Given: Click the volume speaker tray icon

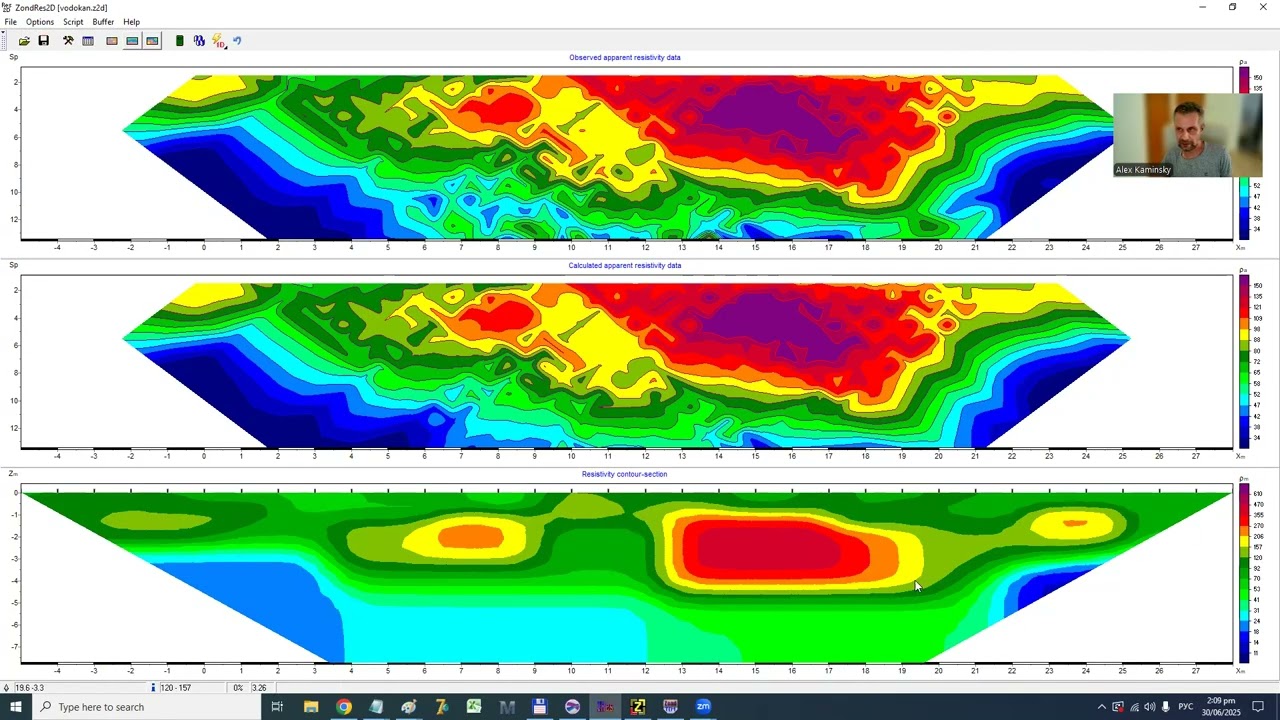Looking at the screenshot, I should click(1149, 707).
